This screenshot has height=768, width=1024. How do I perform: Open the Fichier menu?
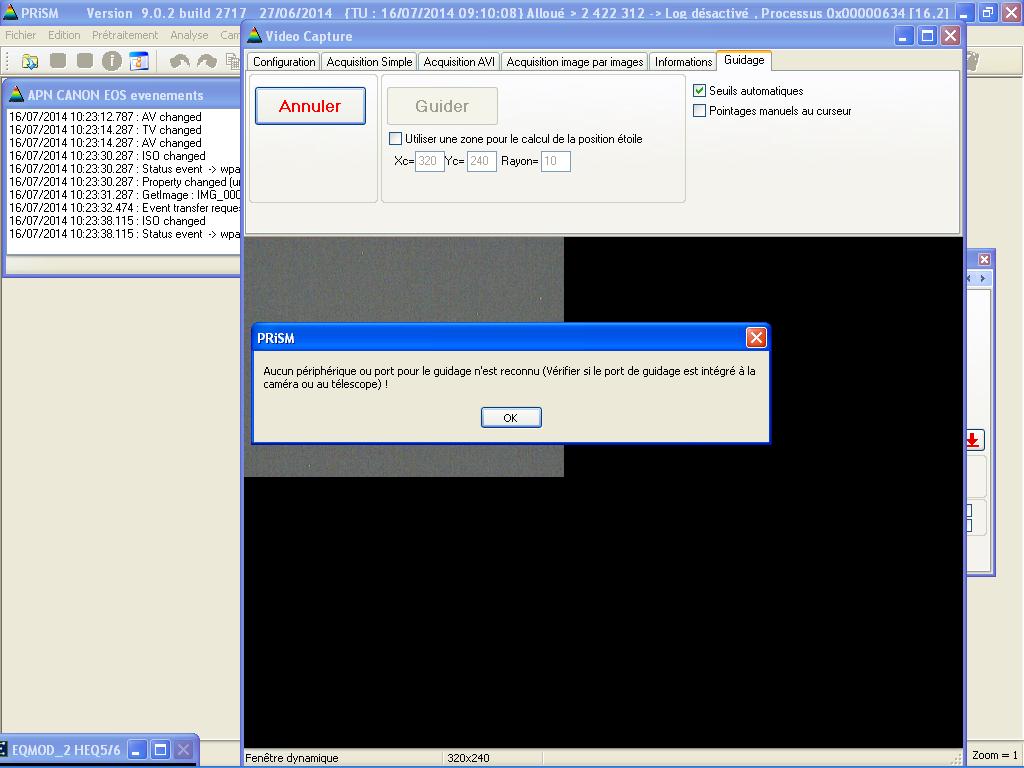[20, 35]
